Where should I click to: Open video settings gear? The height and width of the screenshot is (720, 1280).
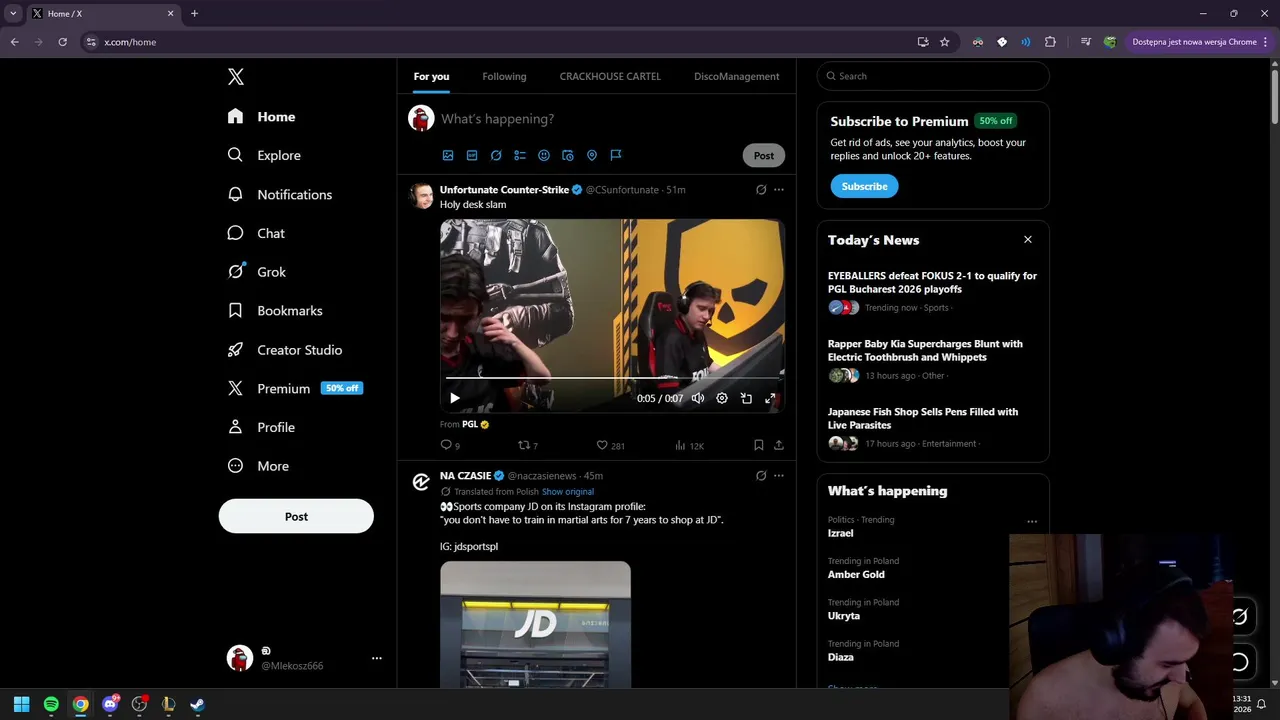722,398
